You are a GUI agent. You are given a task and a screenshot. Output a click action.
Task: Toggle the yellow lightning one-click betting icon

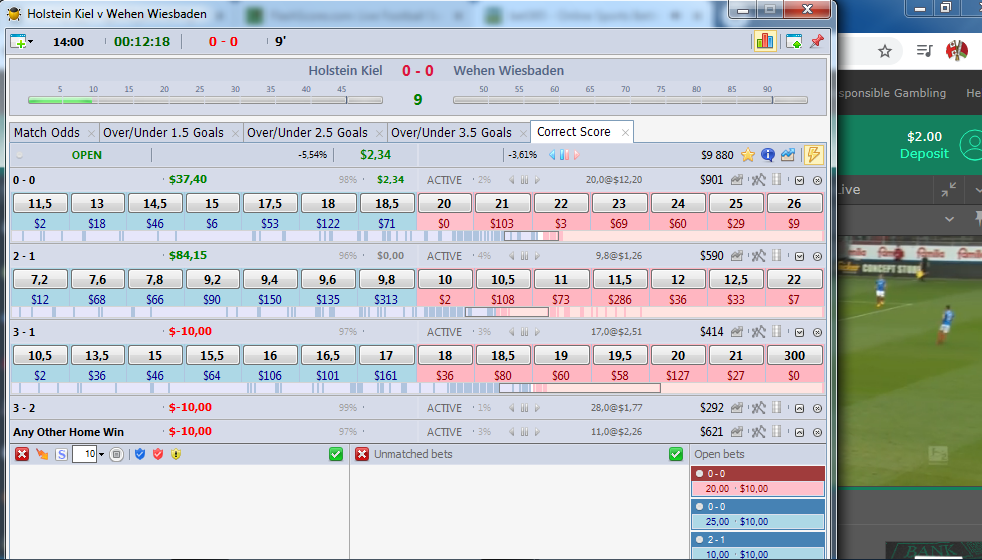[813, 155]
